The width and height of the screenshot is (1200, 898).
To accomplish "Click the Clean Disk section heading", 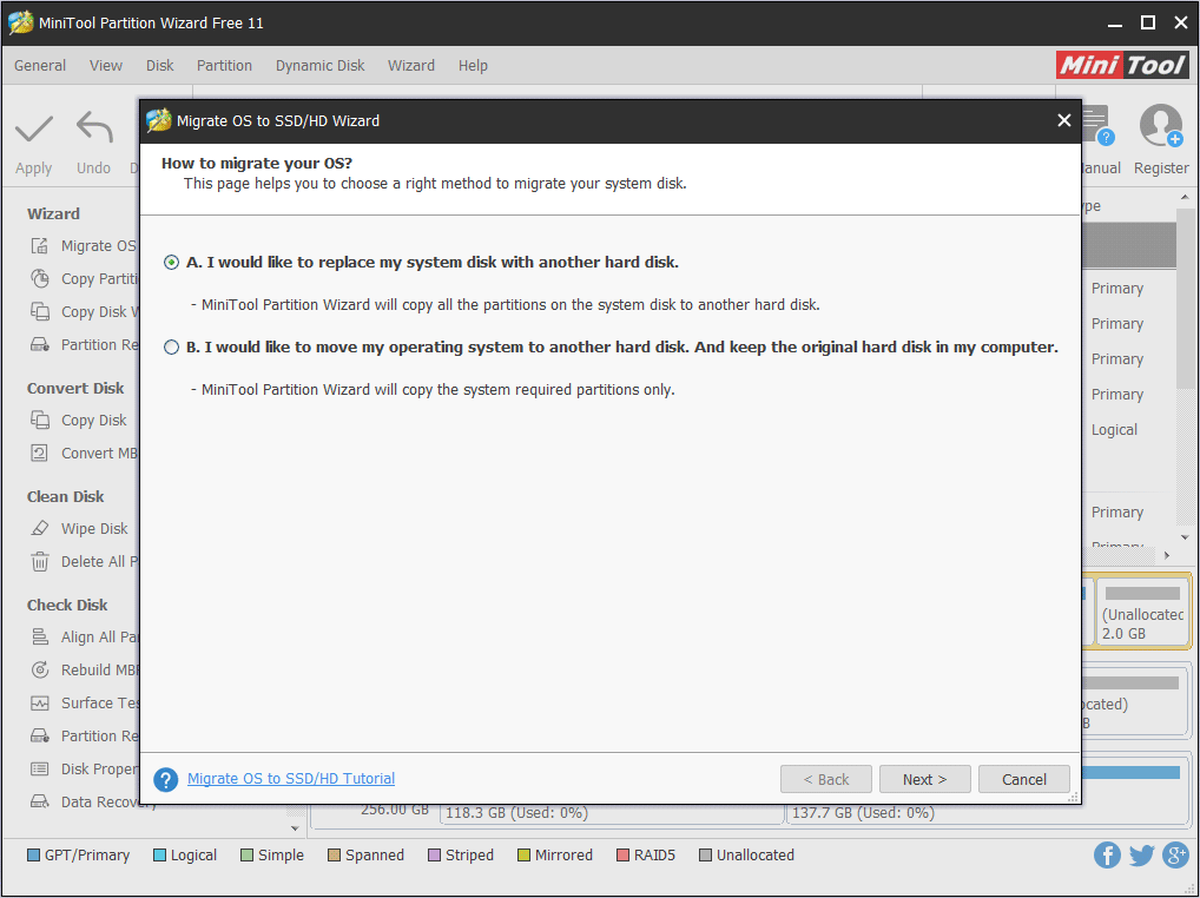I will tap(66, 497).
